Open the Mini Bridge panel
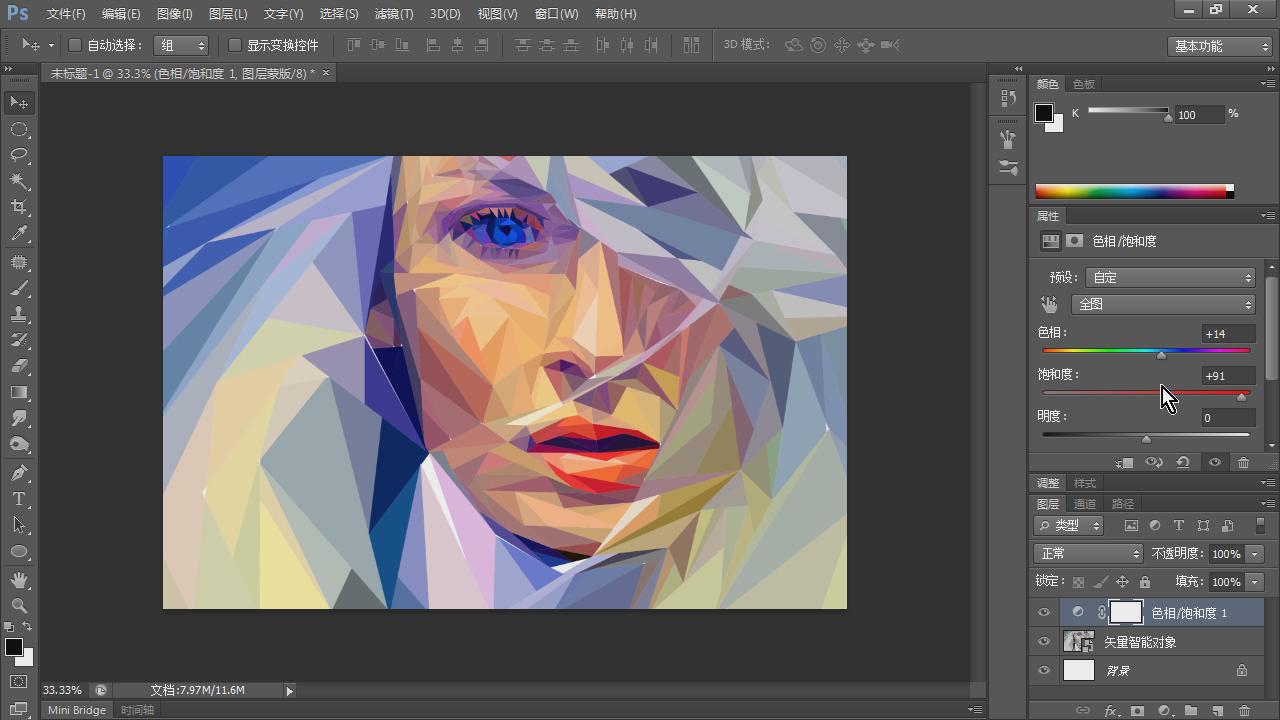Image resolution: width=1280 pixels, height=720 pixels. (x=77, y=710)
